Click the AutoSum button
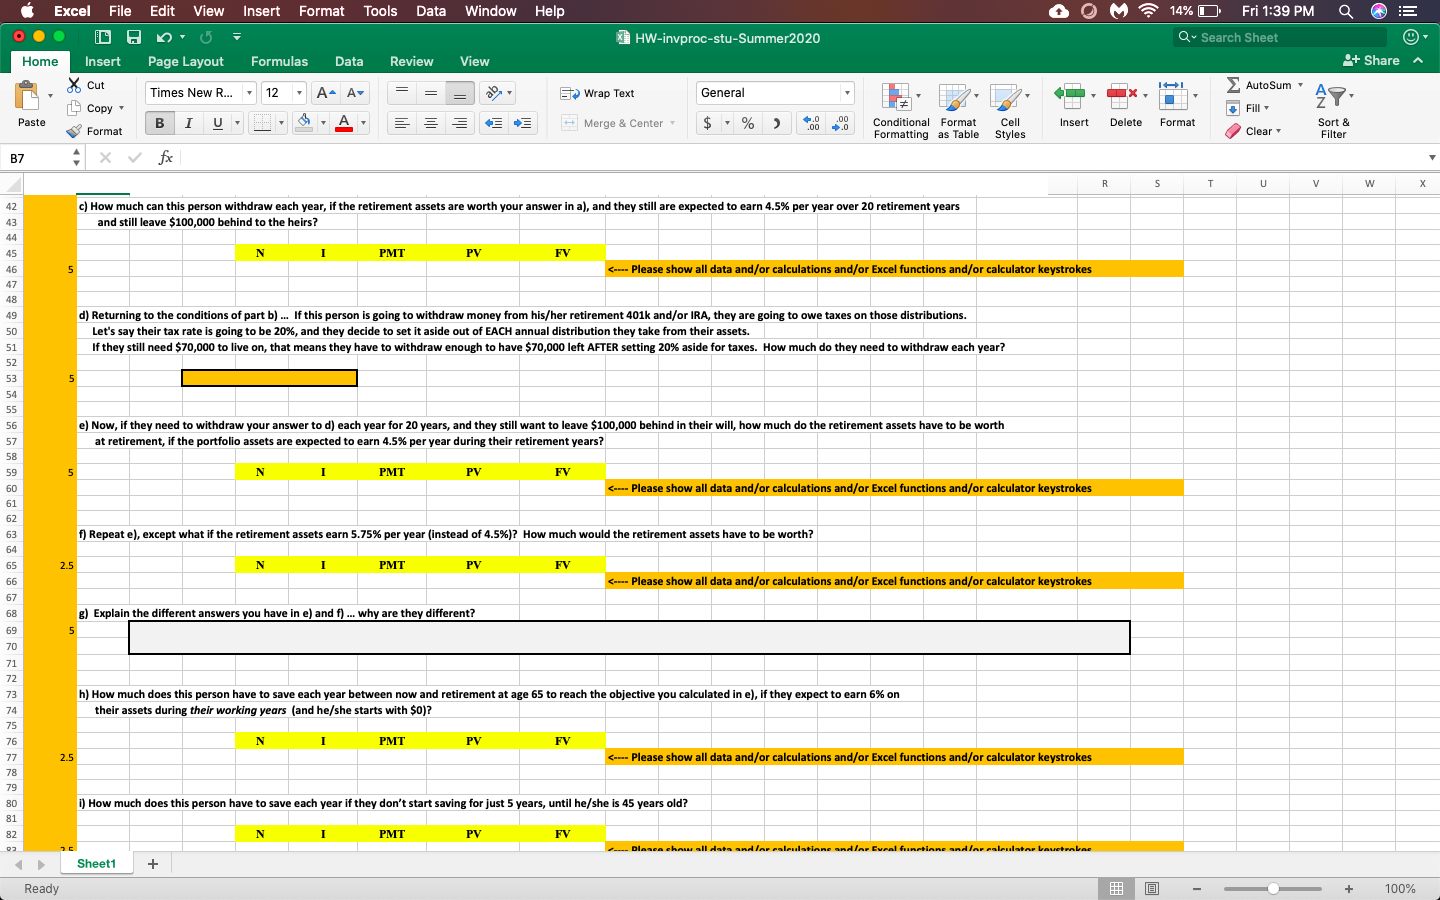The width and height of the screenshot is (1440, 900). pos(1262,84)
